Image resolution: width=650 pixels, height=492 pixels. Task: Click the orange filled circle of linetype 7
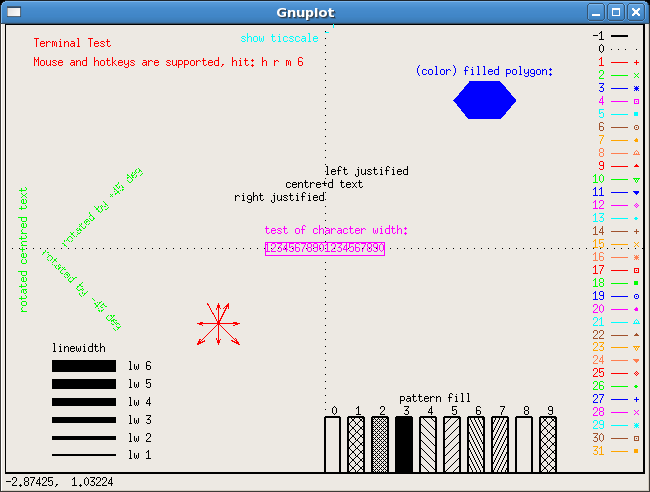point(636,141)
